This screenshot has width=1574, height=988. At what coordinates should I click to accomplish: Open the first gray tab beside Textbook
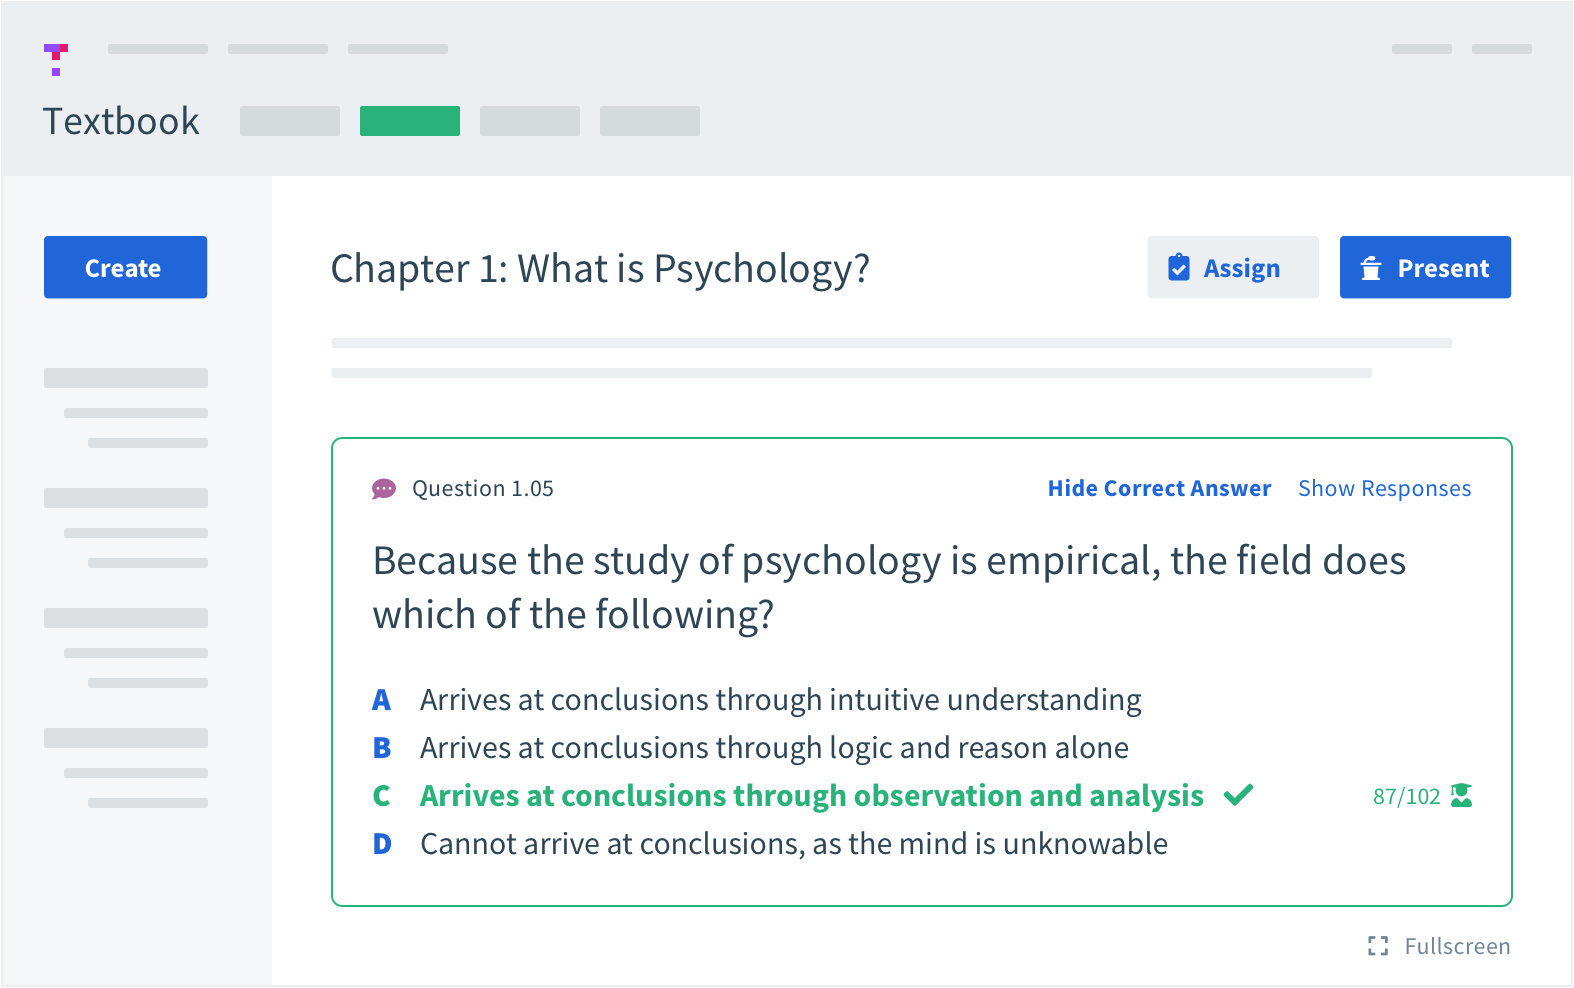(290, 121)
